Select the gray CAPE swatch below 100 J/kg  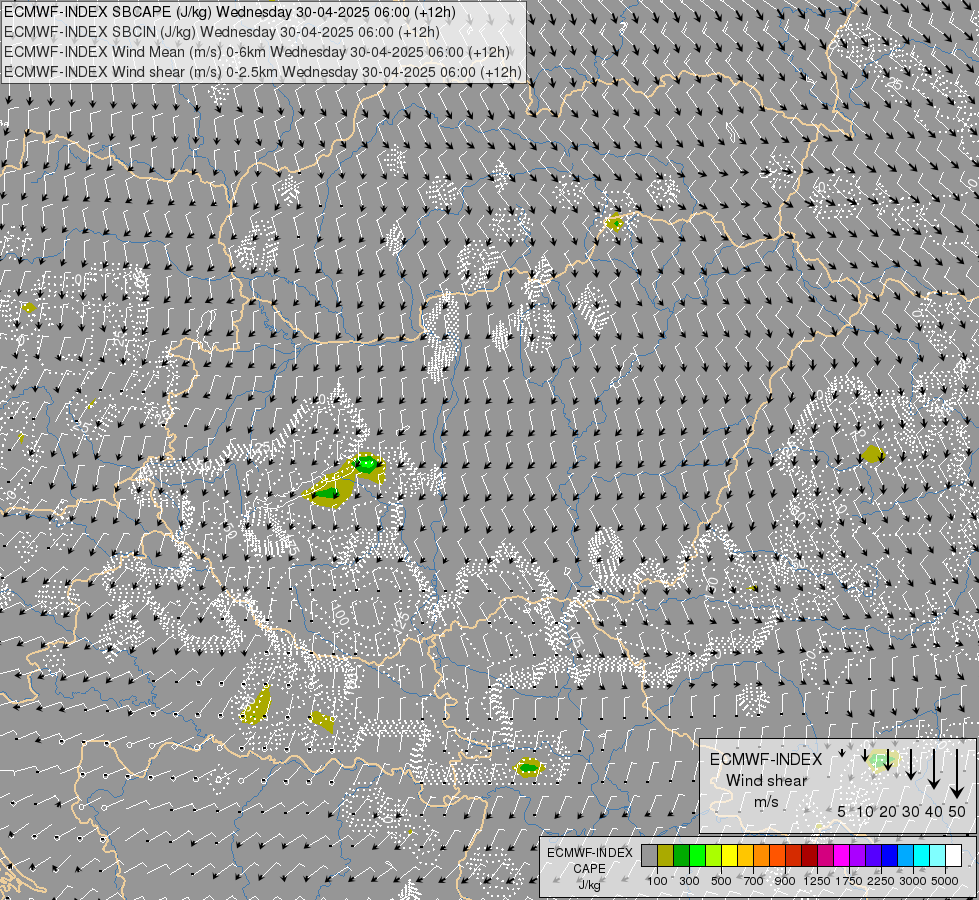click(x=650, y=855)
